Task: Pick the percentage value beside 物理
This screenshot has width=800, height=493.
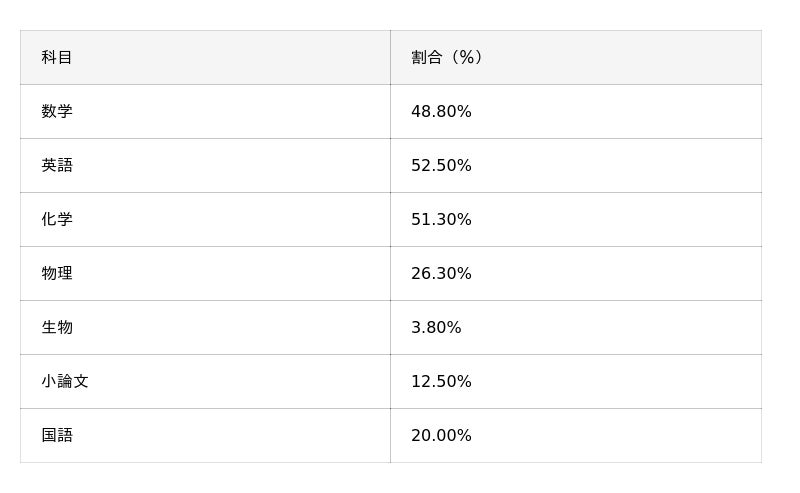Action: (441, 274)
